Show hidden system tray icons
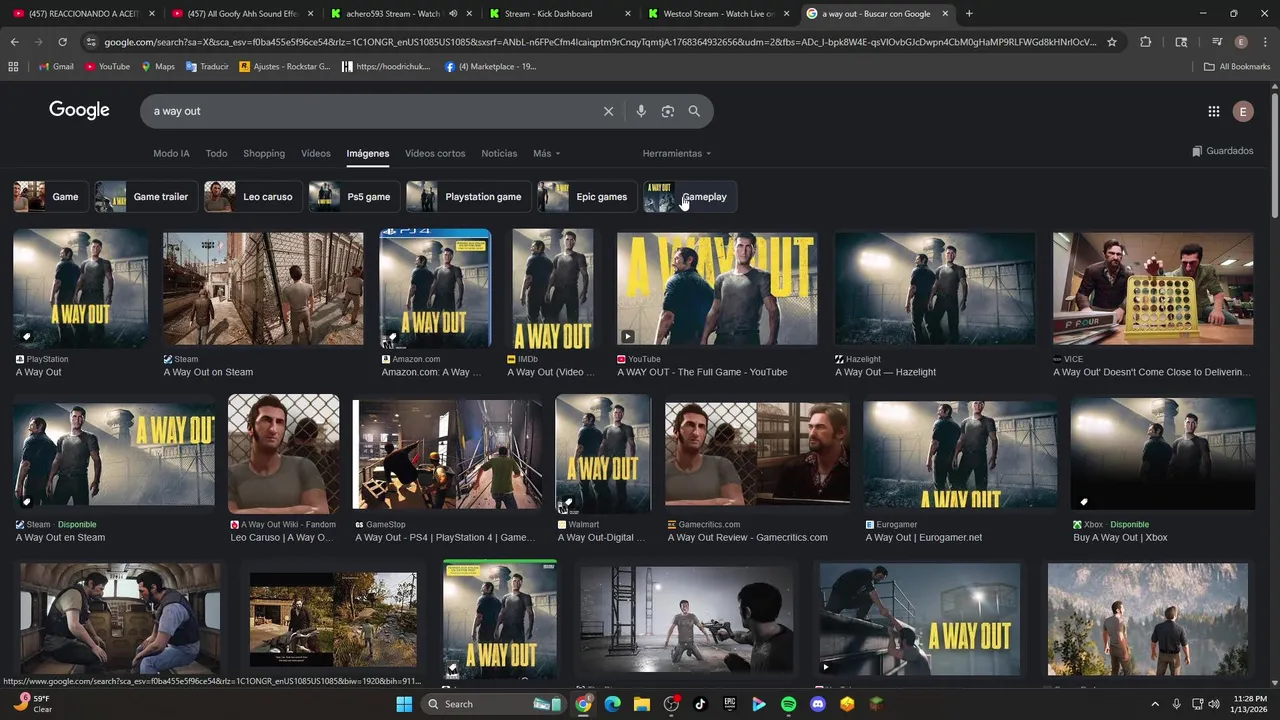The height and width of the screenshot is (720, 1280). pyautogui.click(x=1155, y=704)
